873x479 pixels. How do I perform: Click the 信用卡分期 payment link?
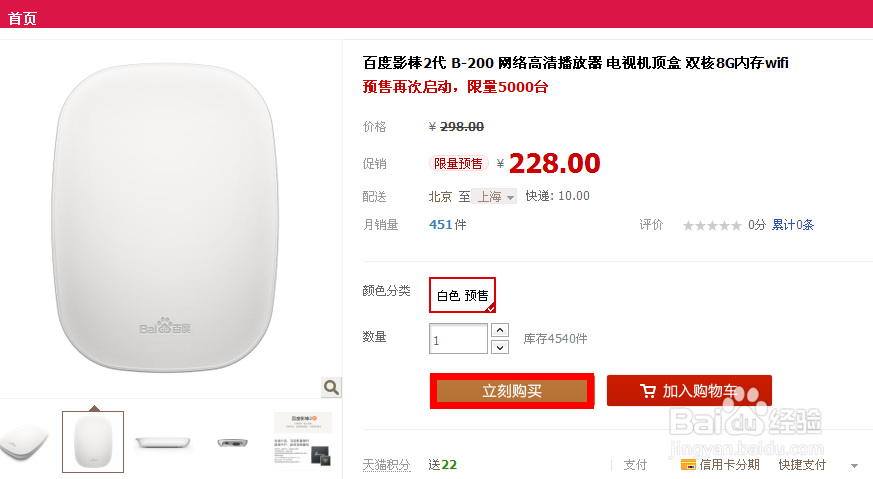(729, 464)
